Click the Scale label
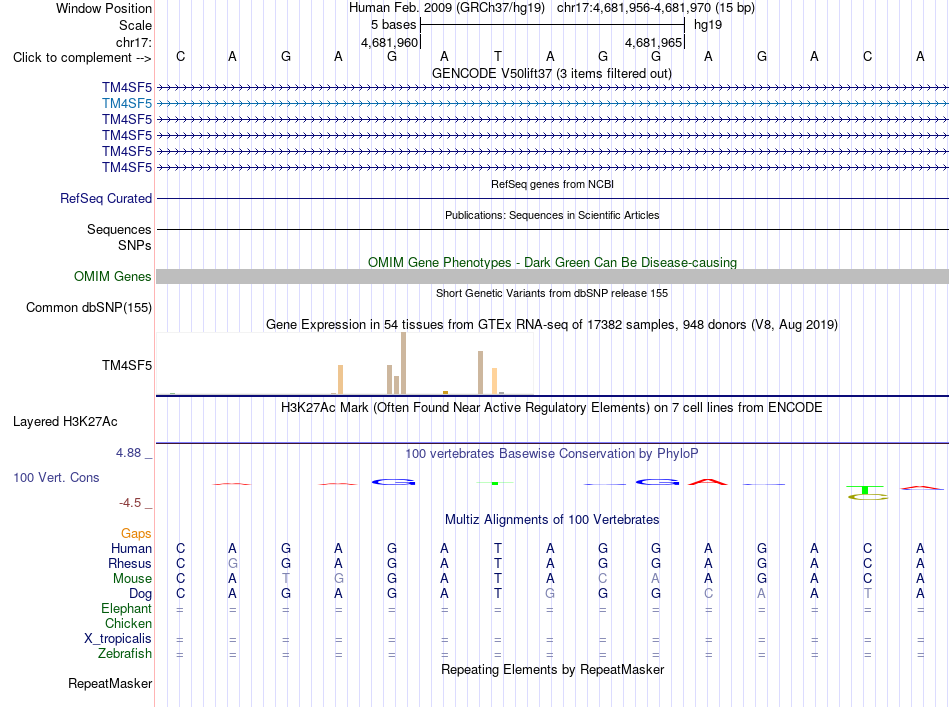 click(x=135, y=25)
